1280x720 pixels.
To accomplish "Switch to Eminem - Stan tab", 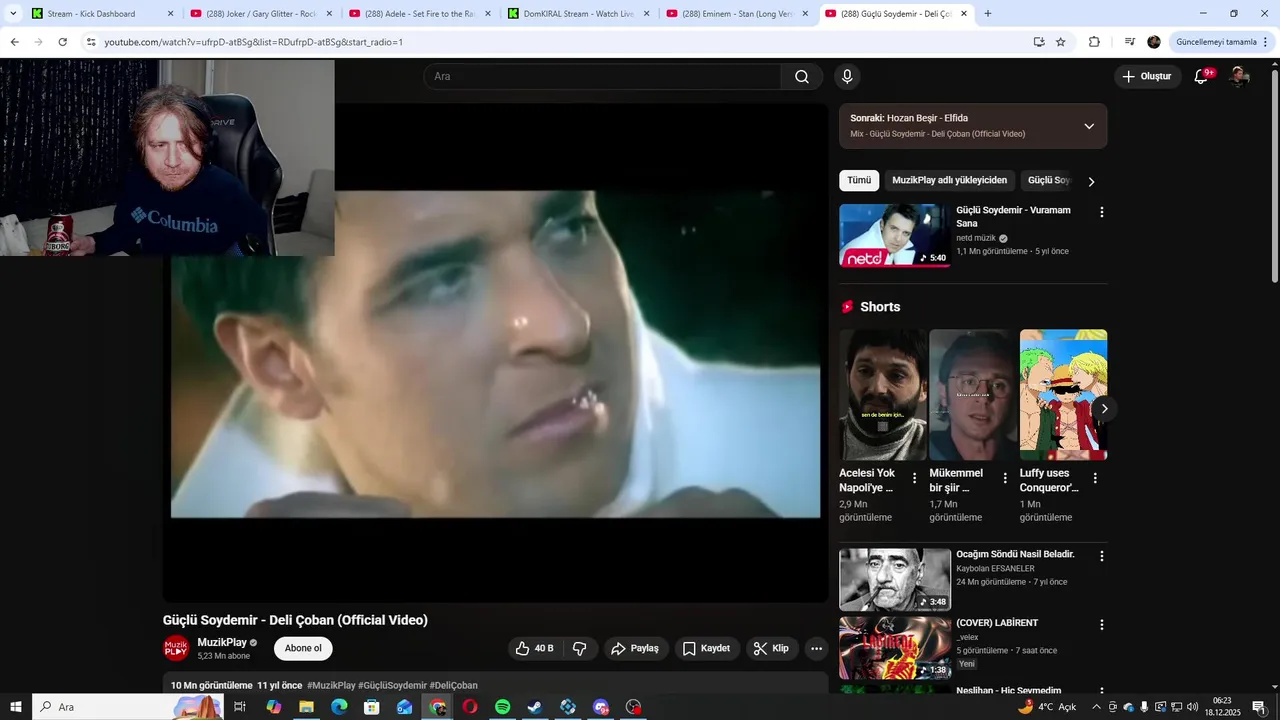I will 736,14.
